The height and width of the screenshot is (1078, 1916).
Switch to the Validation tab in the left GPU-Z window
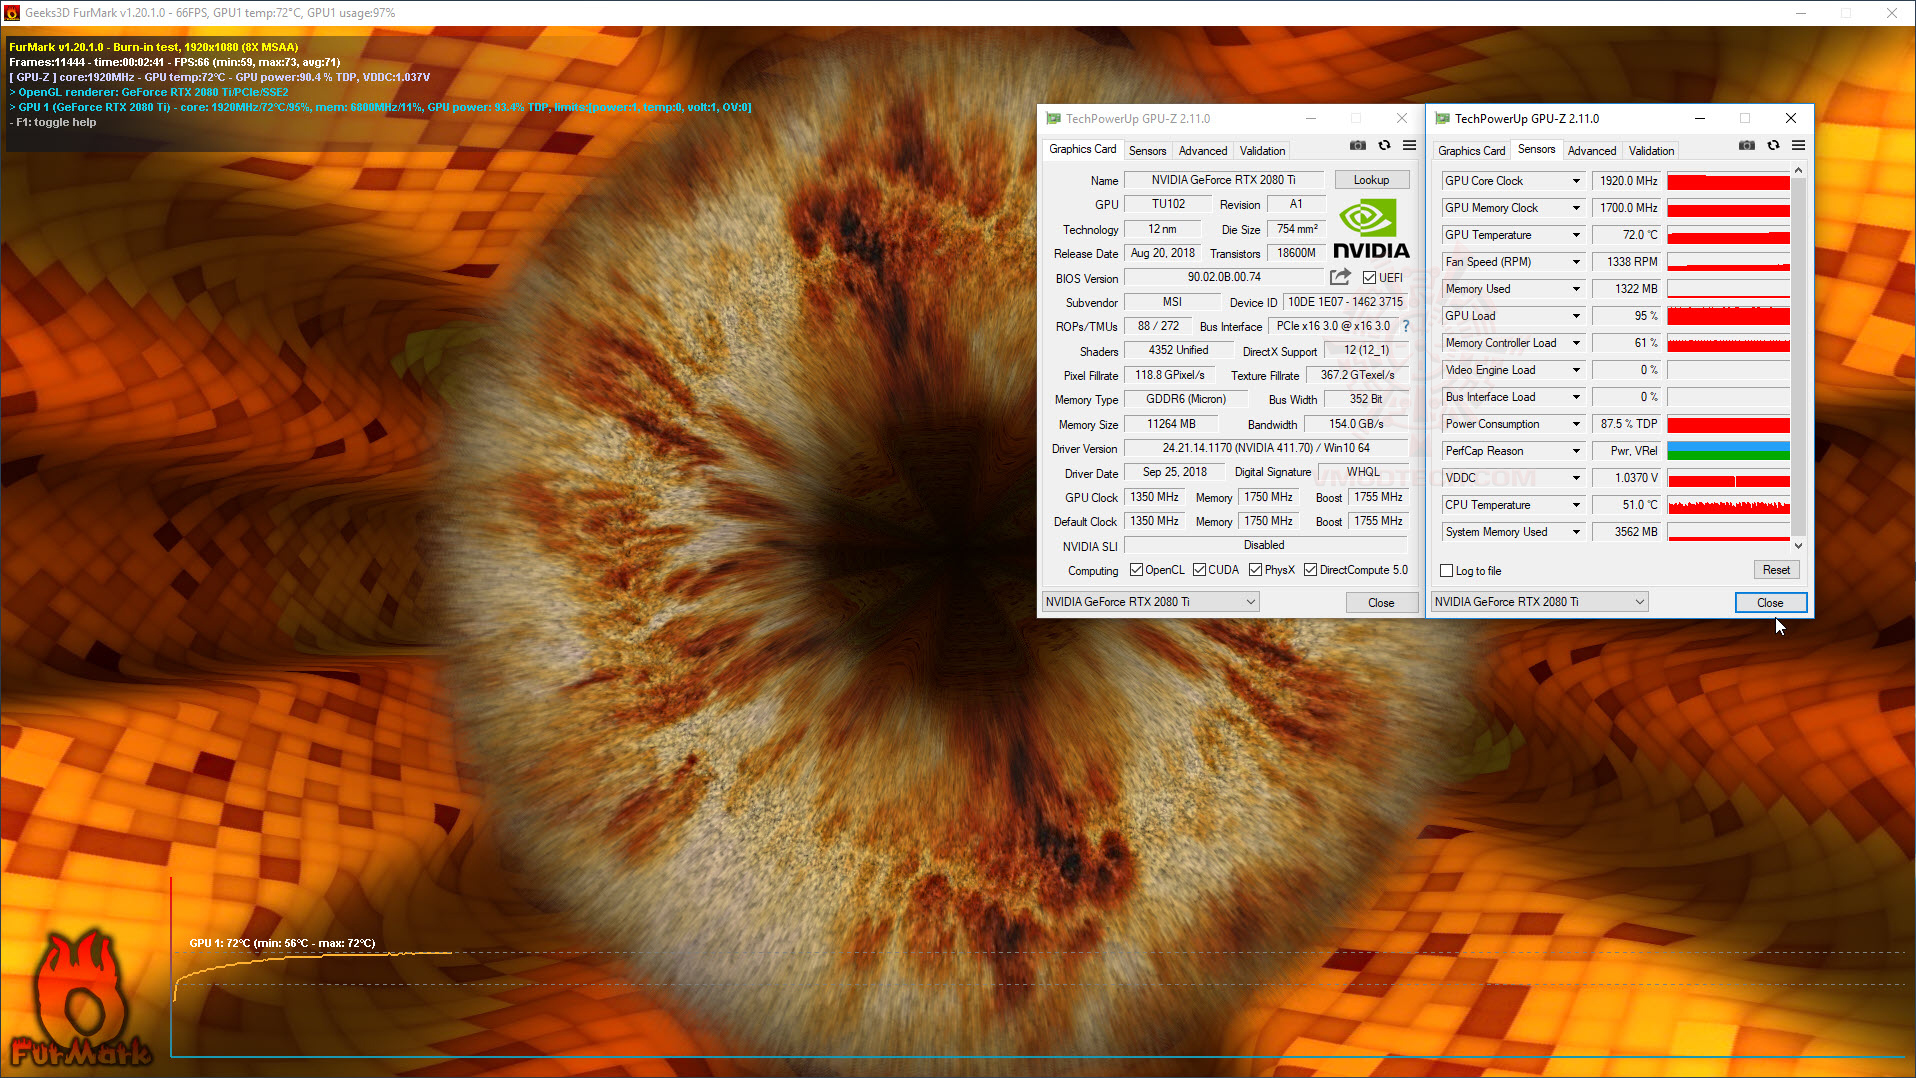[1262, 151]
